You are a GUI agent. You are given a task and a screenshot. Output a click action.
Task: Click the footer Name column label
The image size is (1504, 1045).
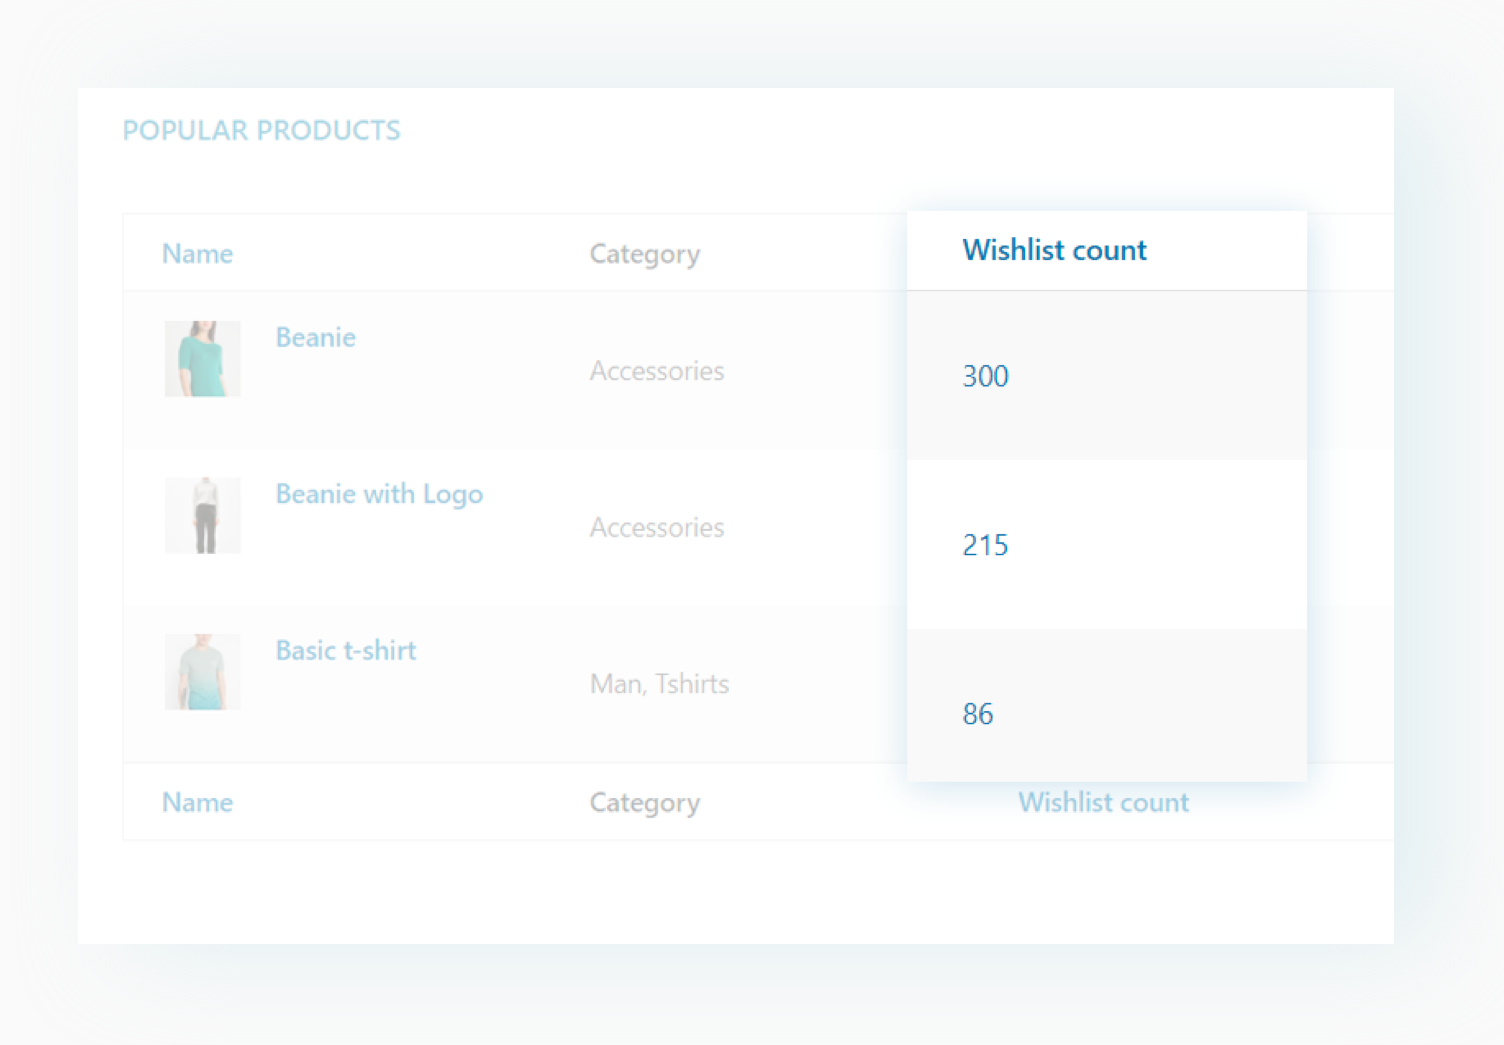pyautogui.click(x=197, y=802)
